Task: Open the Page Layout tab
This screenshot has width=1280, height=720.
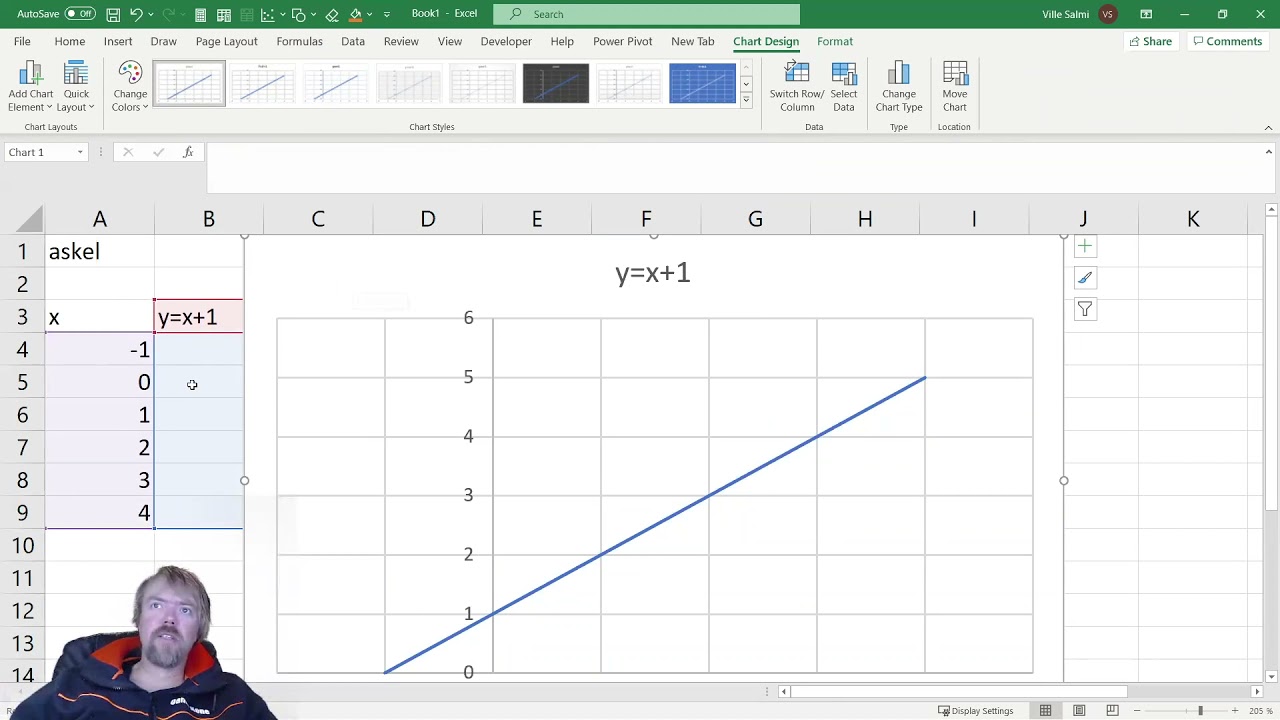Action: tap(226, 41)
